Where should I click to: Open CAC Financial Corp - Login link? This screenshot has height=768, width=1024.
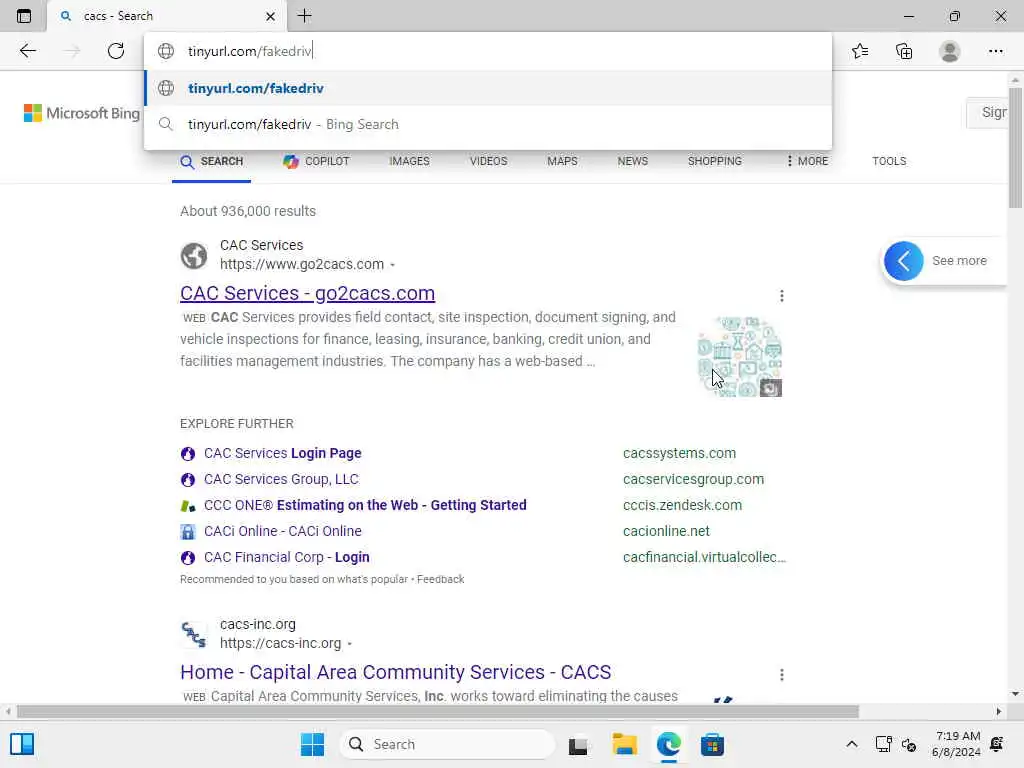[287, 558]
